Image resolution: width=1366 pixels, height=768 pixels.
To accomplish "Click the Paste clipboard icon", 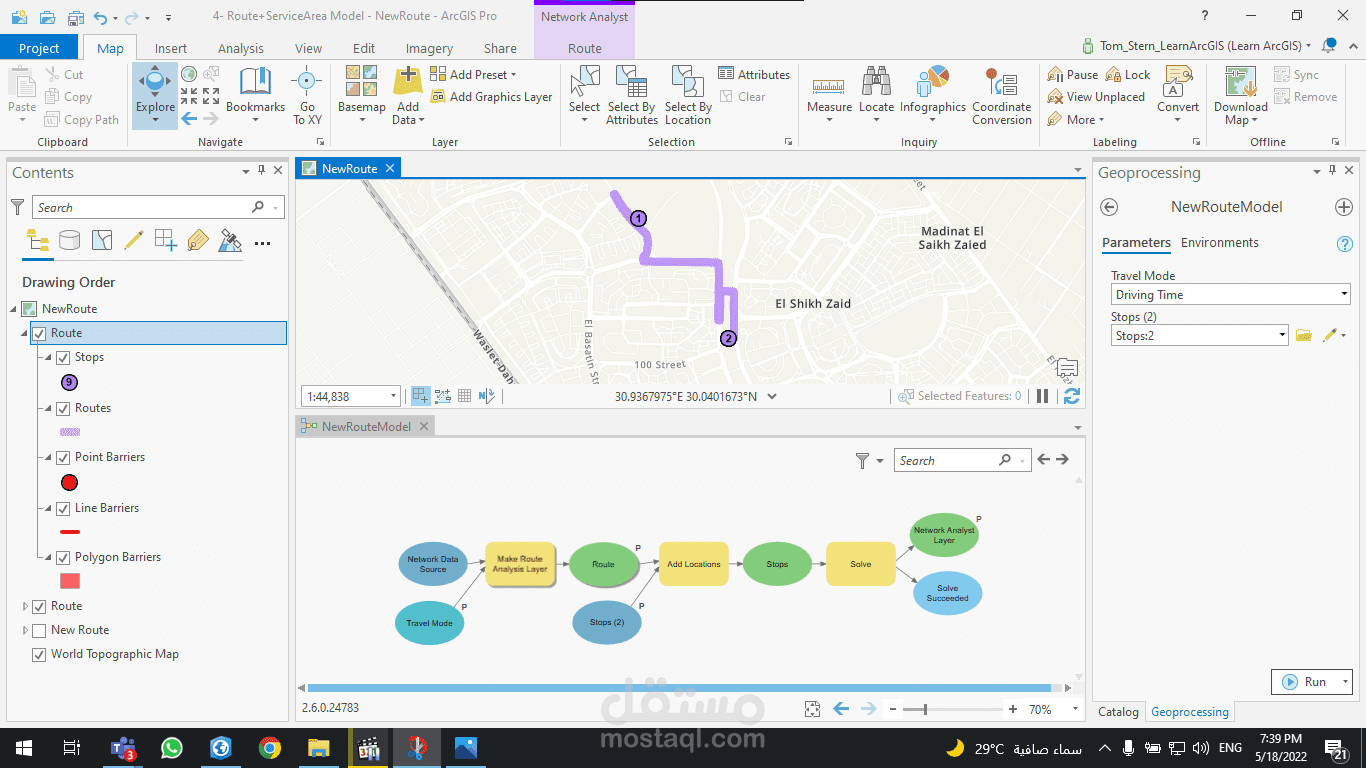I will tap(22, 83).
